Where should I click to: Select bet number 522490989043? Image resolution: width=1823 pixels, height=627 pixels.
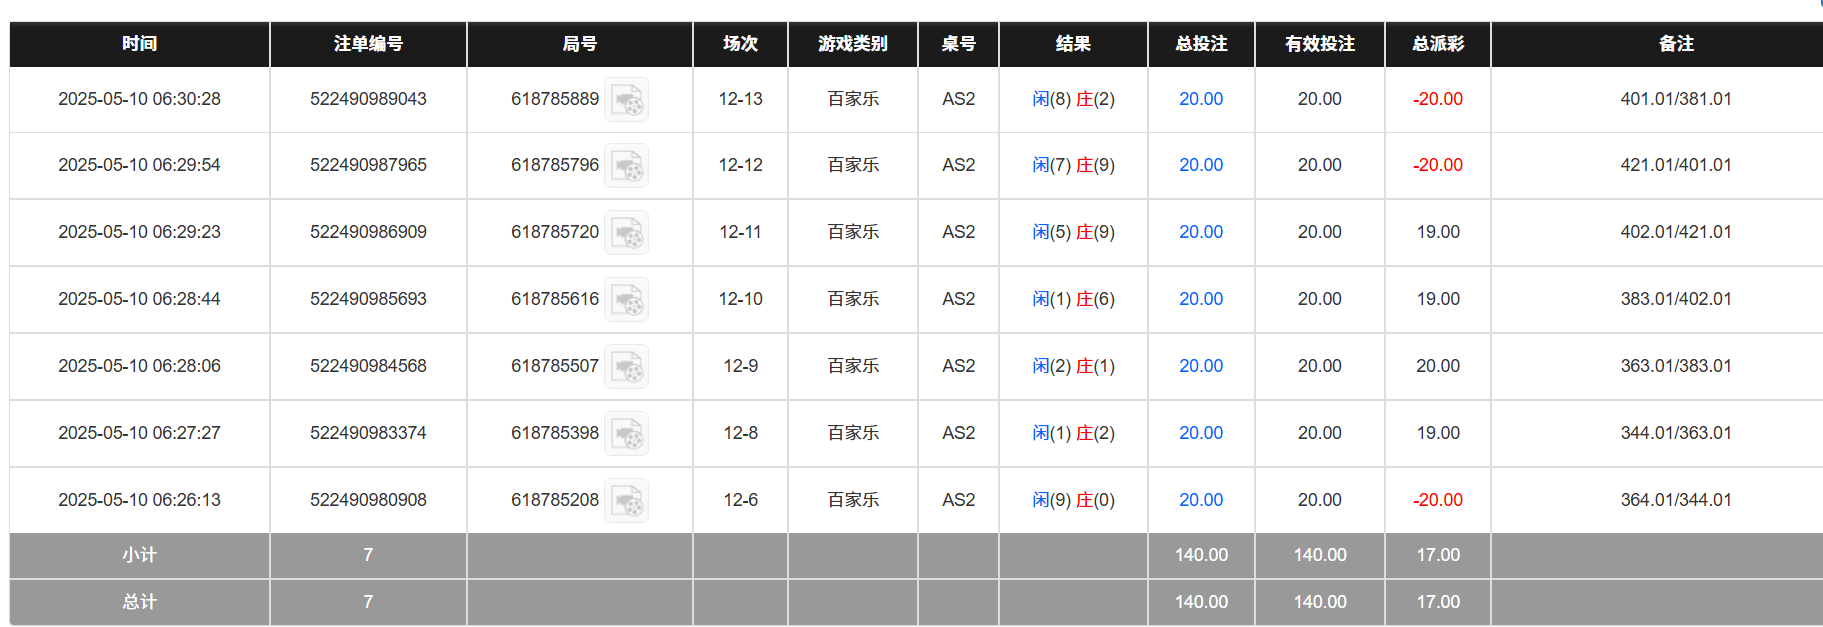pyautogui.click(x=368, y=99)
